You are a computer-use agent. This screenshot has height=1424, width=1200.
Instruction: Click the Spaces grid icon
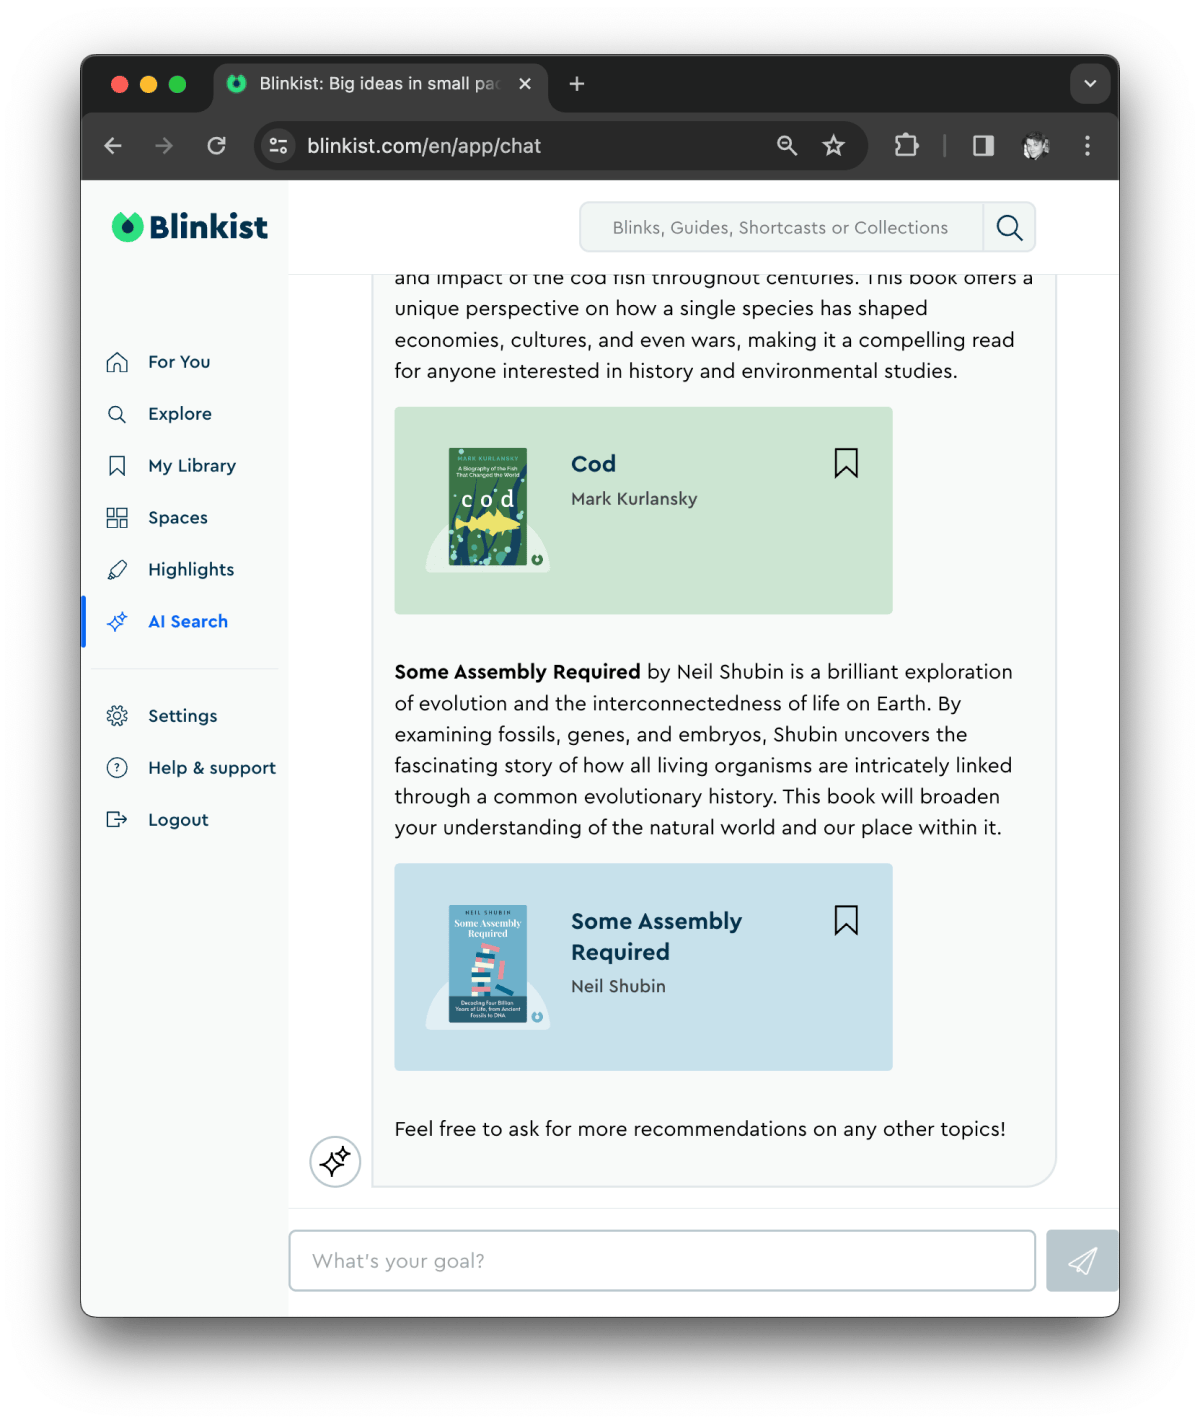pyautogui.click(x=117, y=518)
